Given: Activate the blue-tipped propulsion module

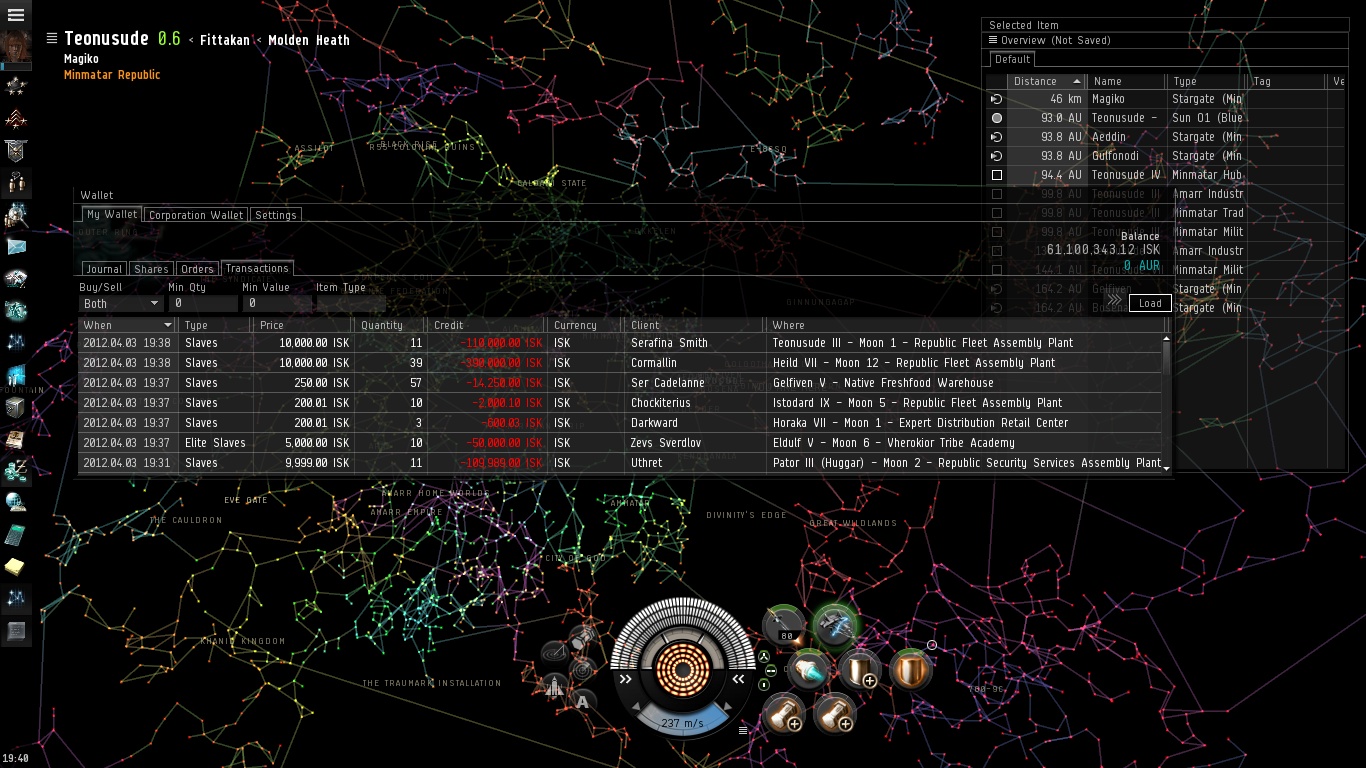Looking at the screenshot, I should point(809,670).
